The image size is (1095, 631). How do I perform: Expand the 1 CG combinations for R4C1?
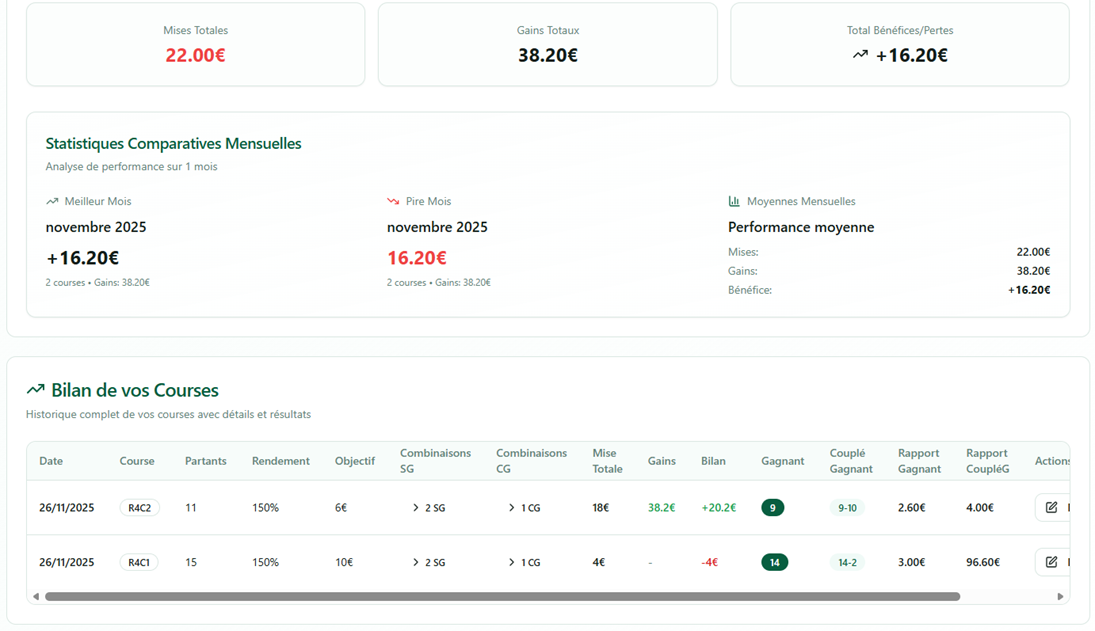click(x=524, y=562)
